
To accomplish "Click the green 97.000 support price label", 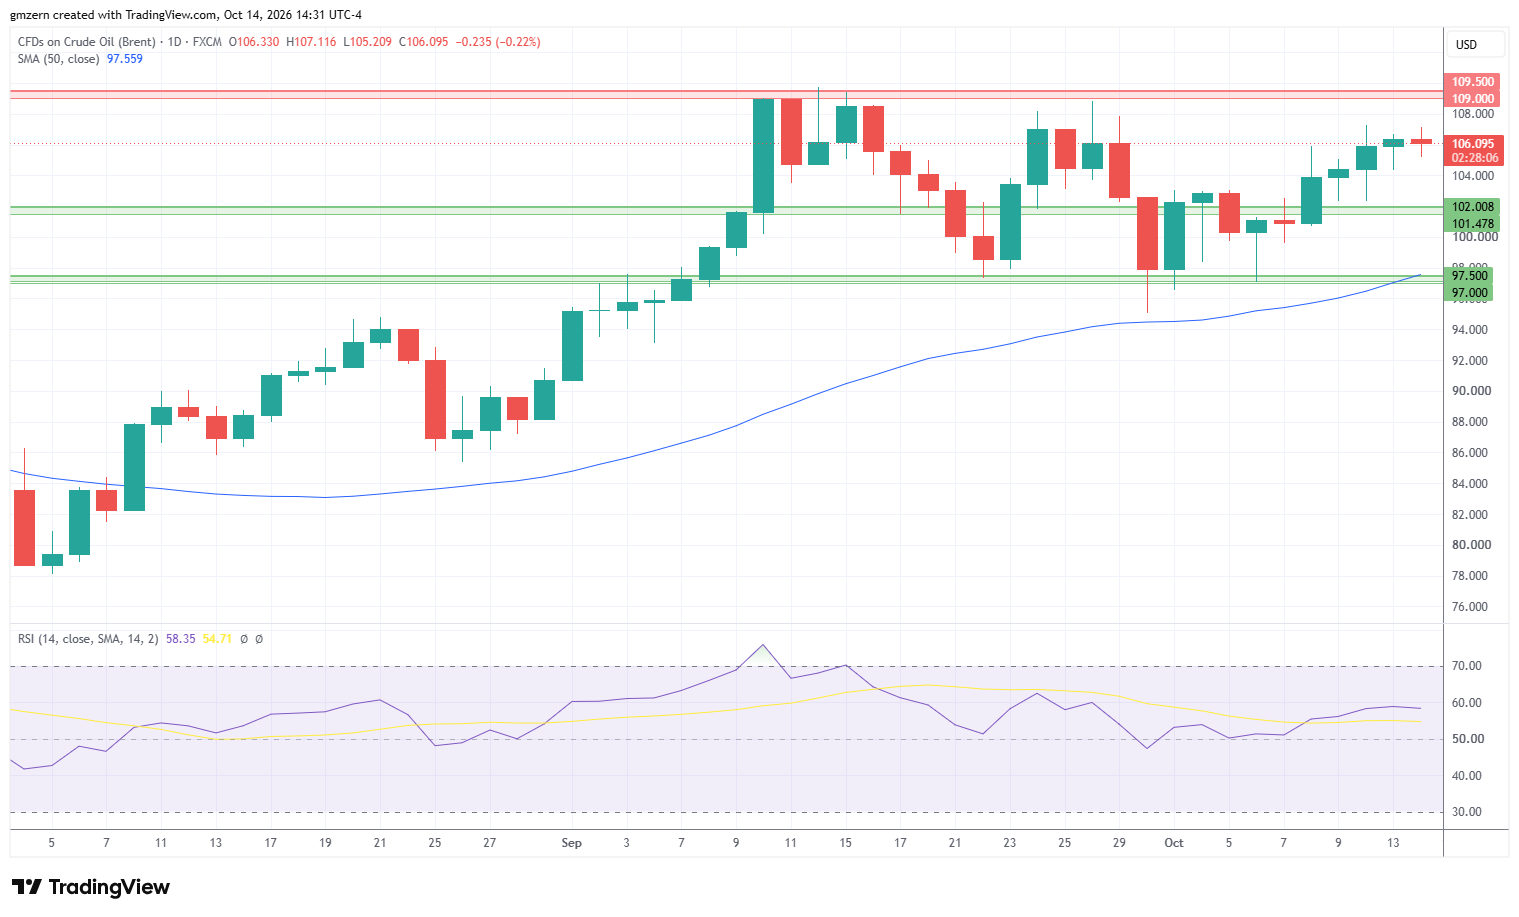I will 1470,293.
